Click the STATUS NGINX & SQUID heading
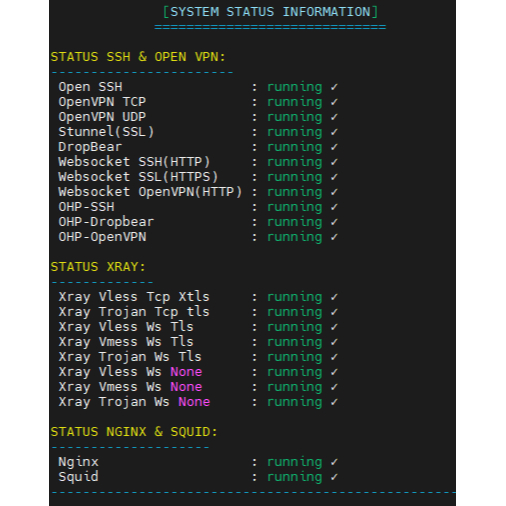Image resolution: width=506 pixels, height=506 pixels. [134, 432]
